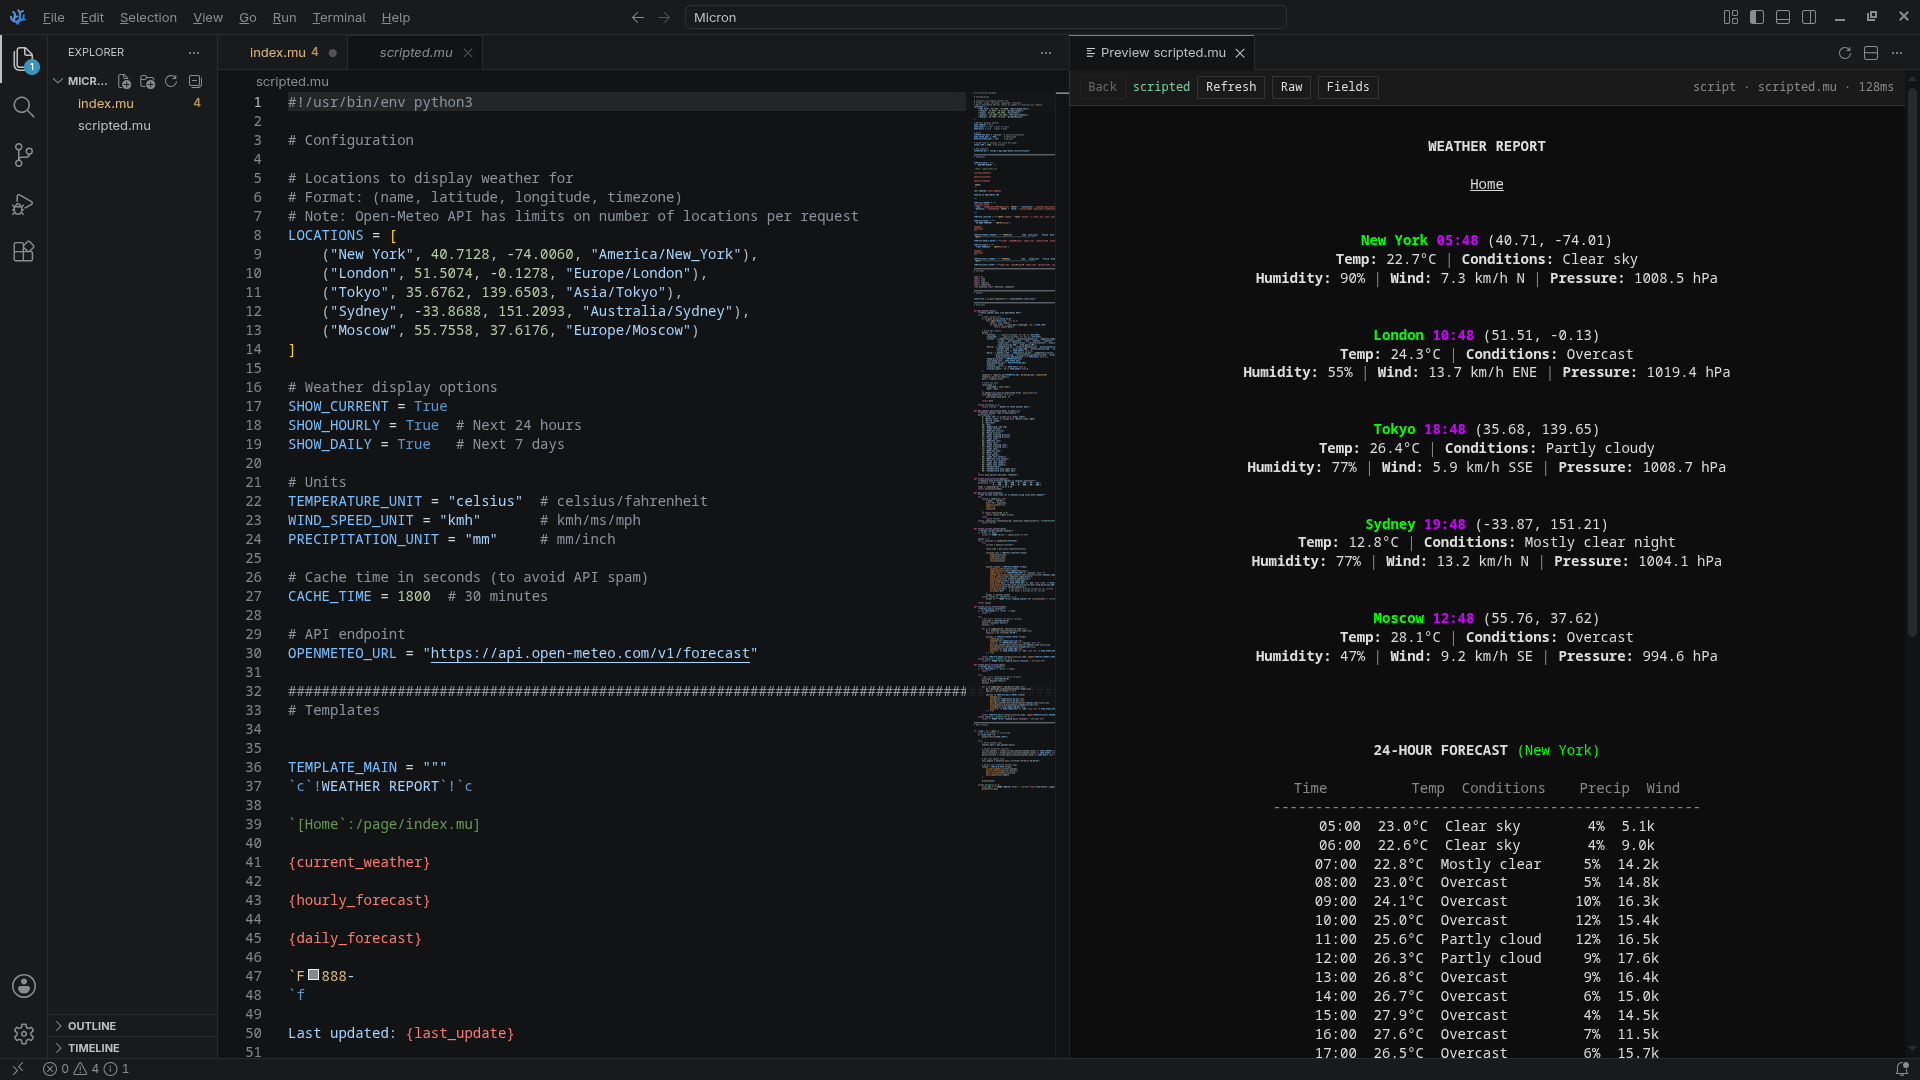Click the 128ms render time label

[1876, 87]
